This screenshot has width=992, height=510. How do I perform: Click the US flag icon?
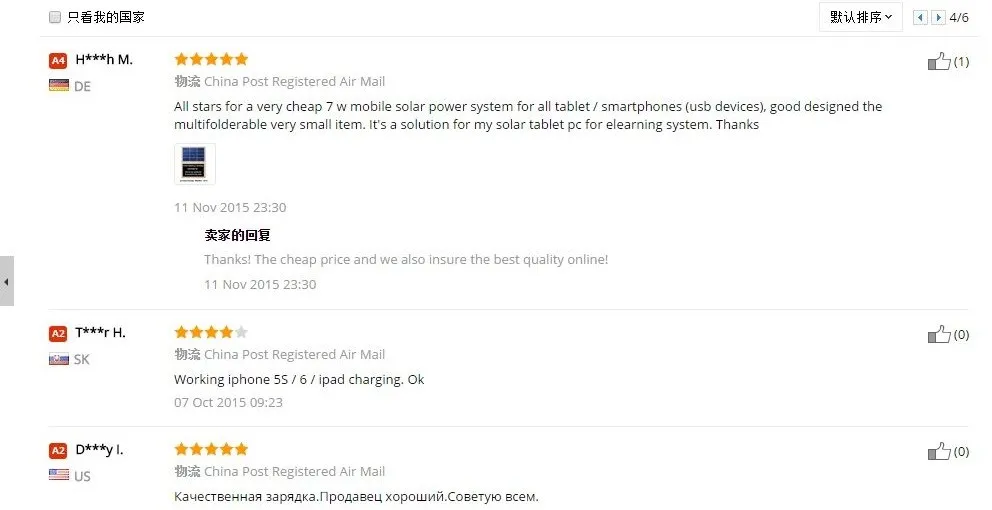click(59, 475)
